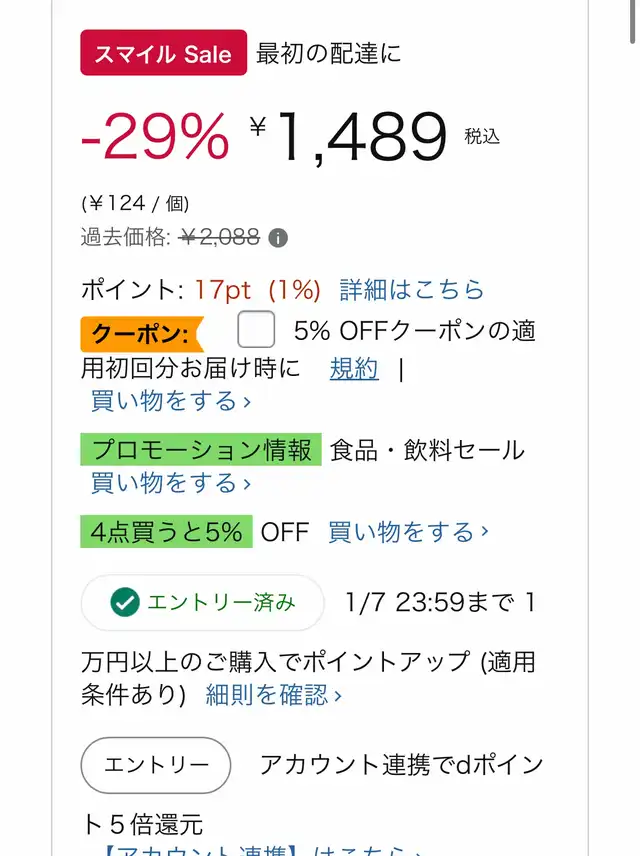Screen dimensions: 640x856
Task: Open the 規約 terms link
Action: 354,368
